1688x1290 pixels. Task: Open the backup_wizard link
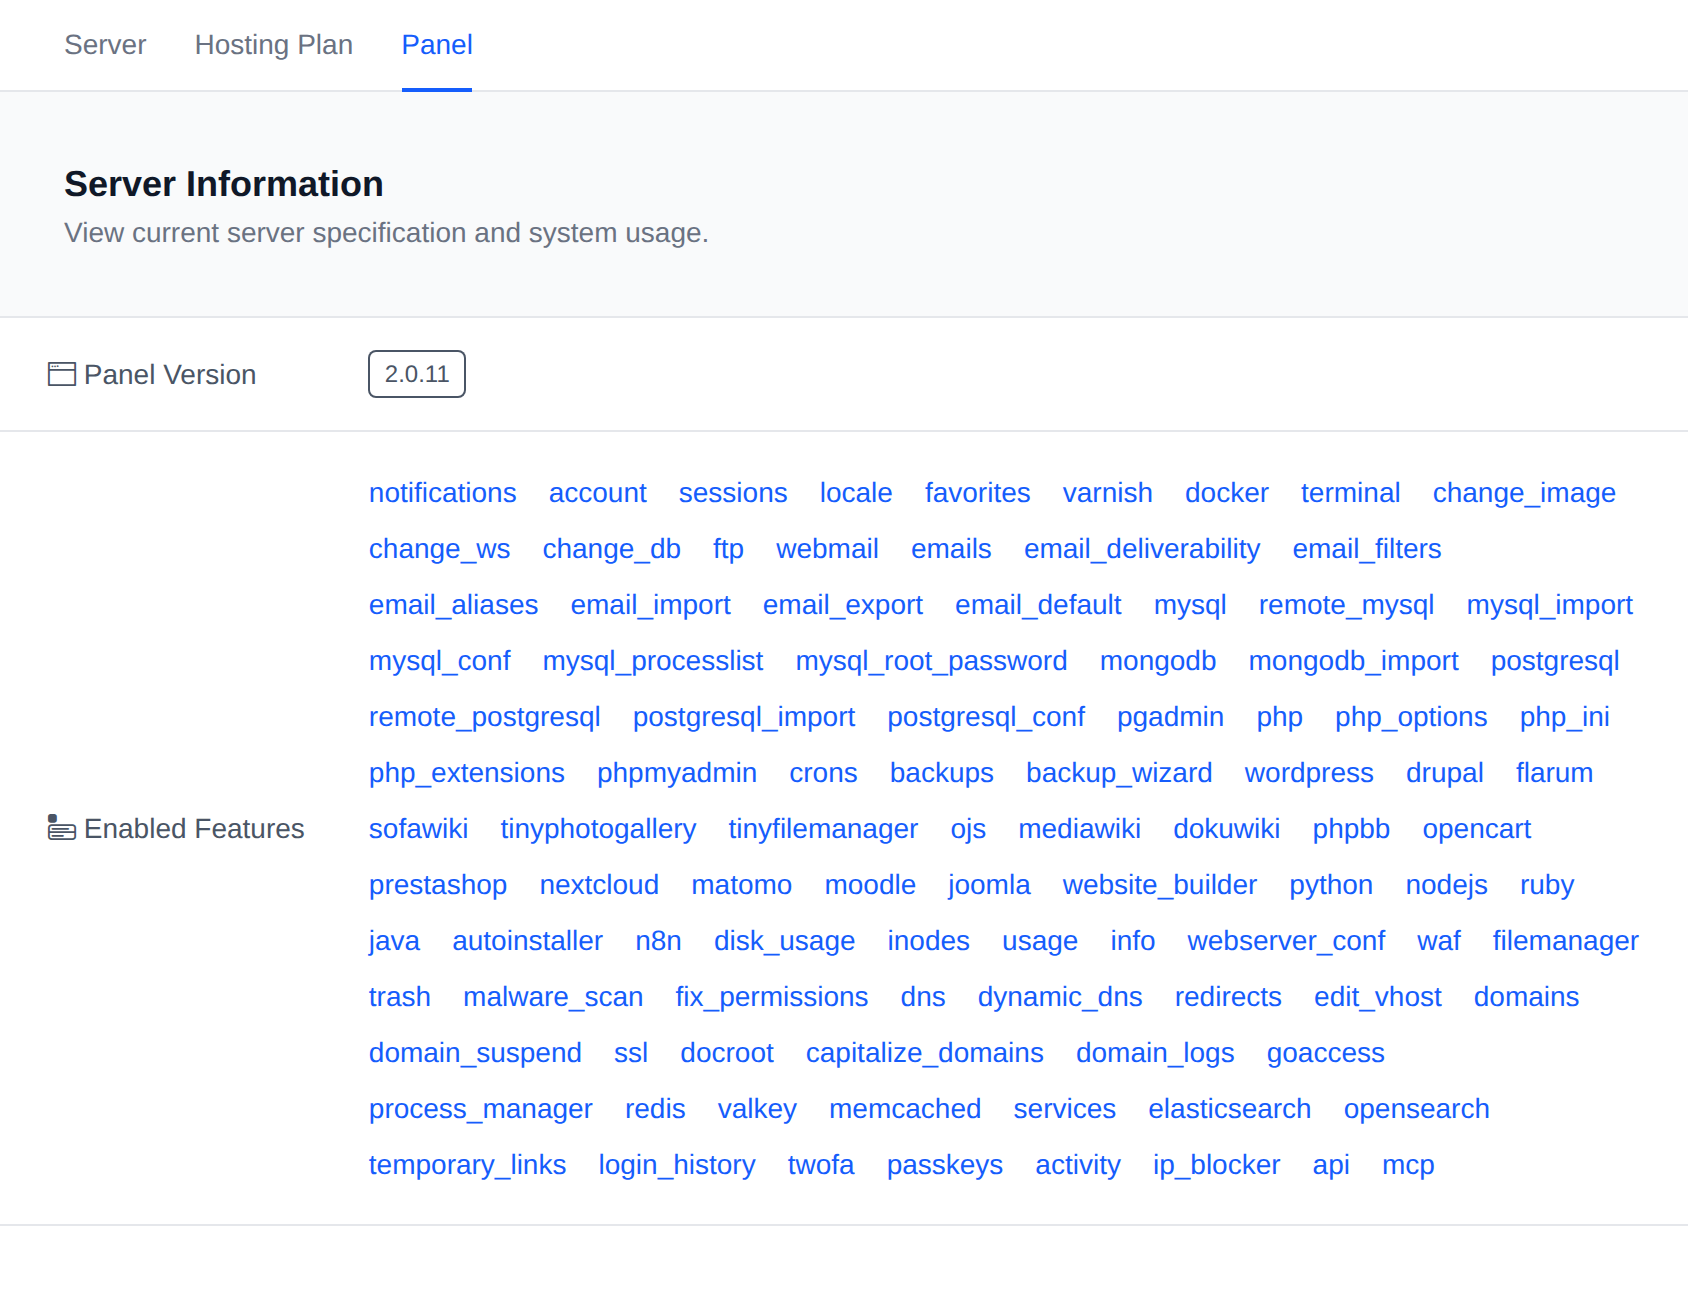1119,773
